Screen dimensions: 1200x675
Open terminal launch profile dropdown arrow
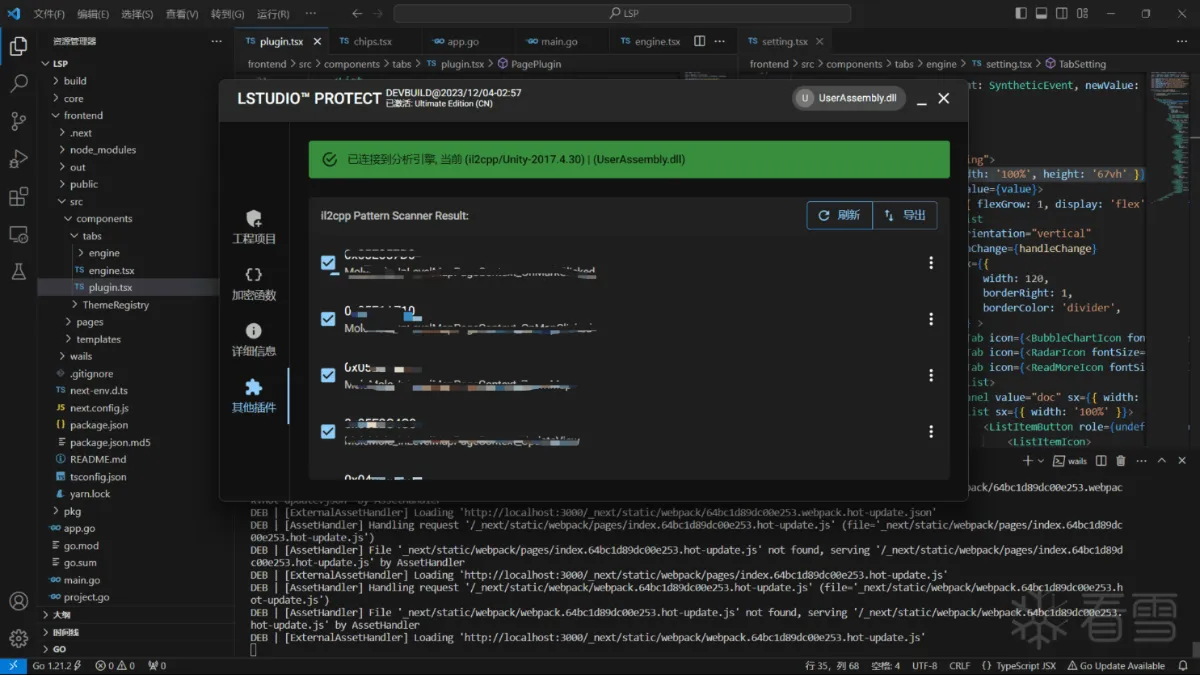pos(1041,461)
